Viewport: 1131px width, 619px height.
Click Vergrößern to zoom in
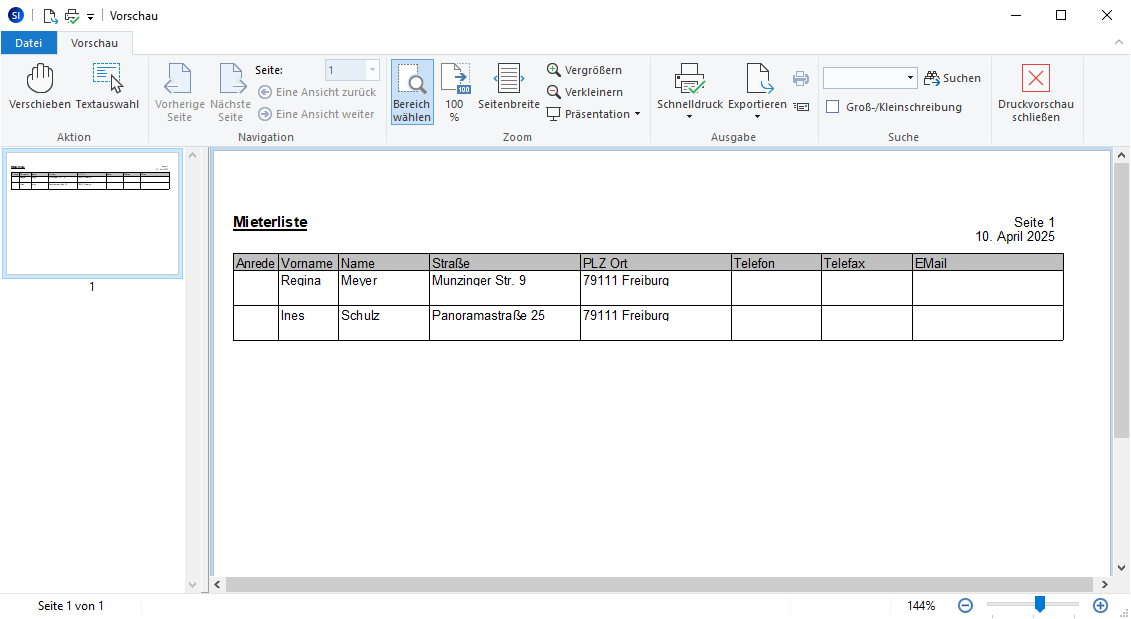pyautogui.click(x=584, y=70)
